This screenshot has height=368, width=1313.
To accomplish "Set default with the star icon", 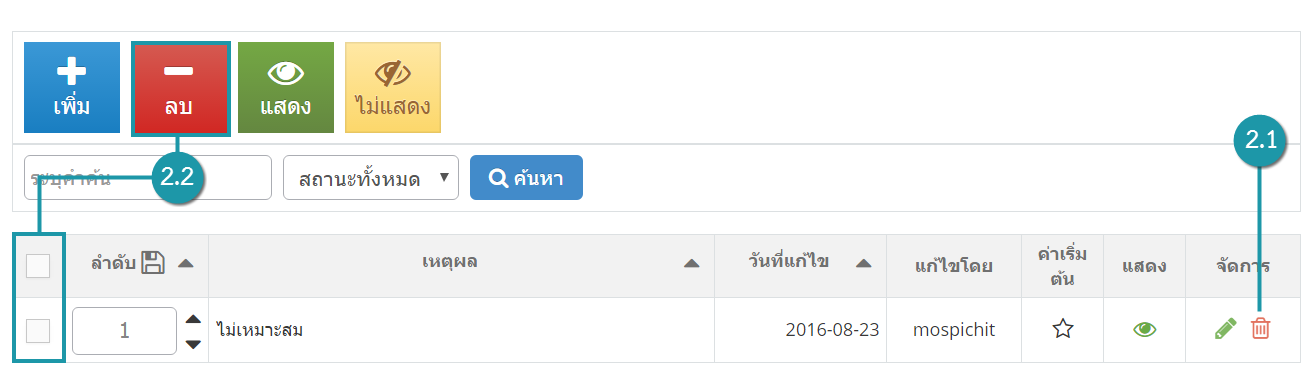I will (1063, 329).
